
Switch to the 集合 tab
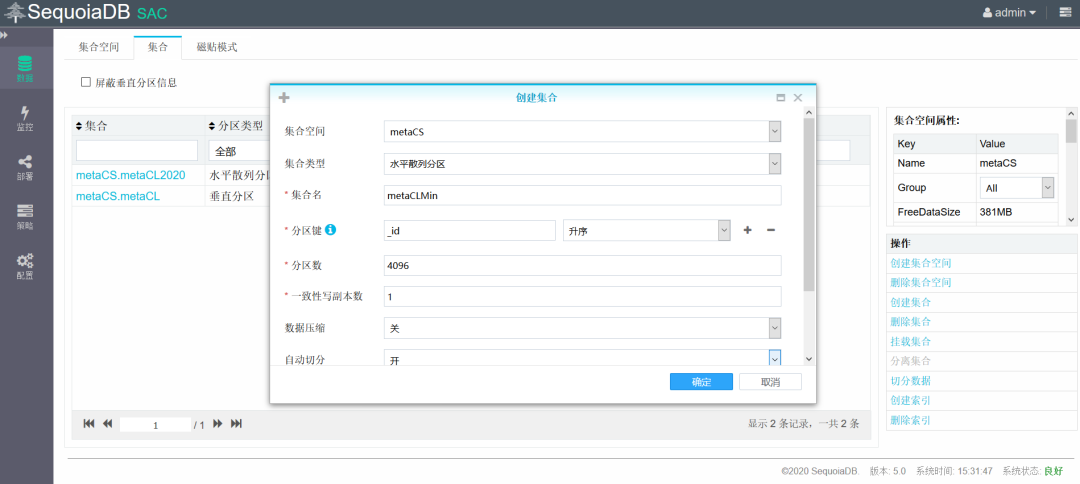pos(158,47)
